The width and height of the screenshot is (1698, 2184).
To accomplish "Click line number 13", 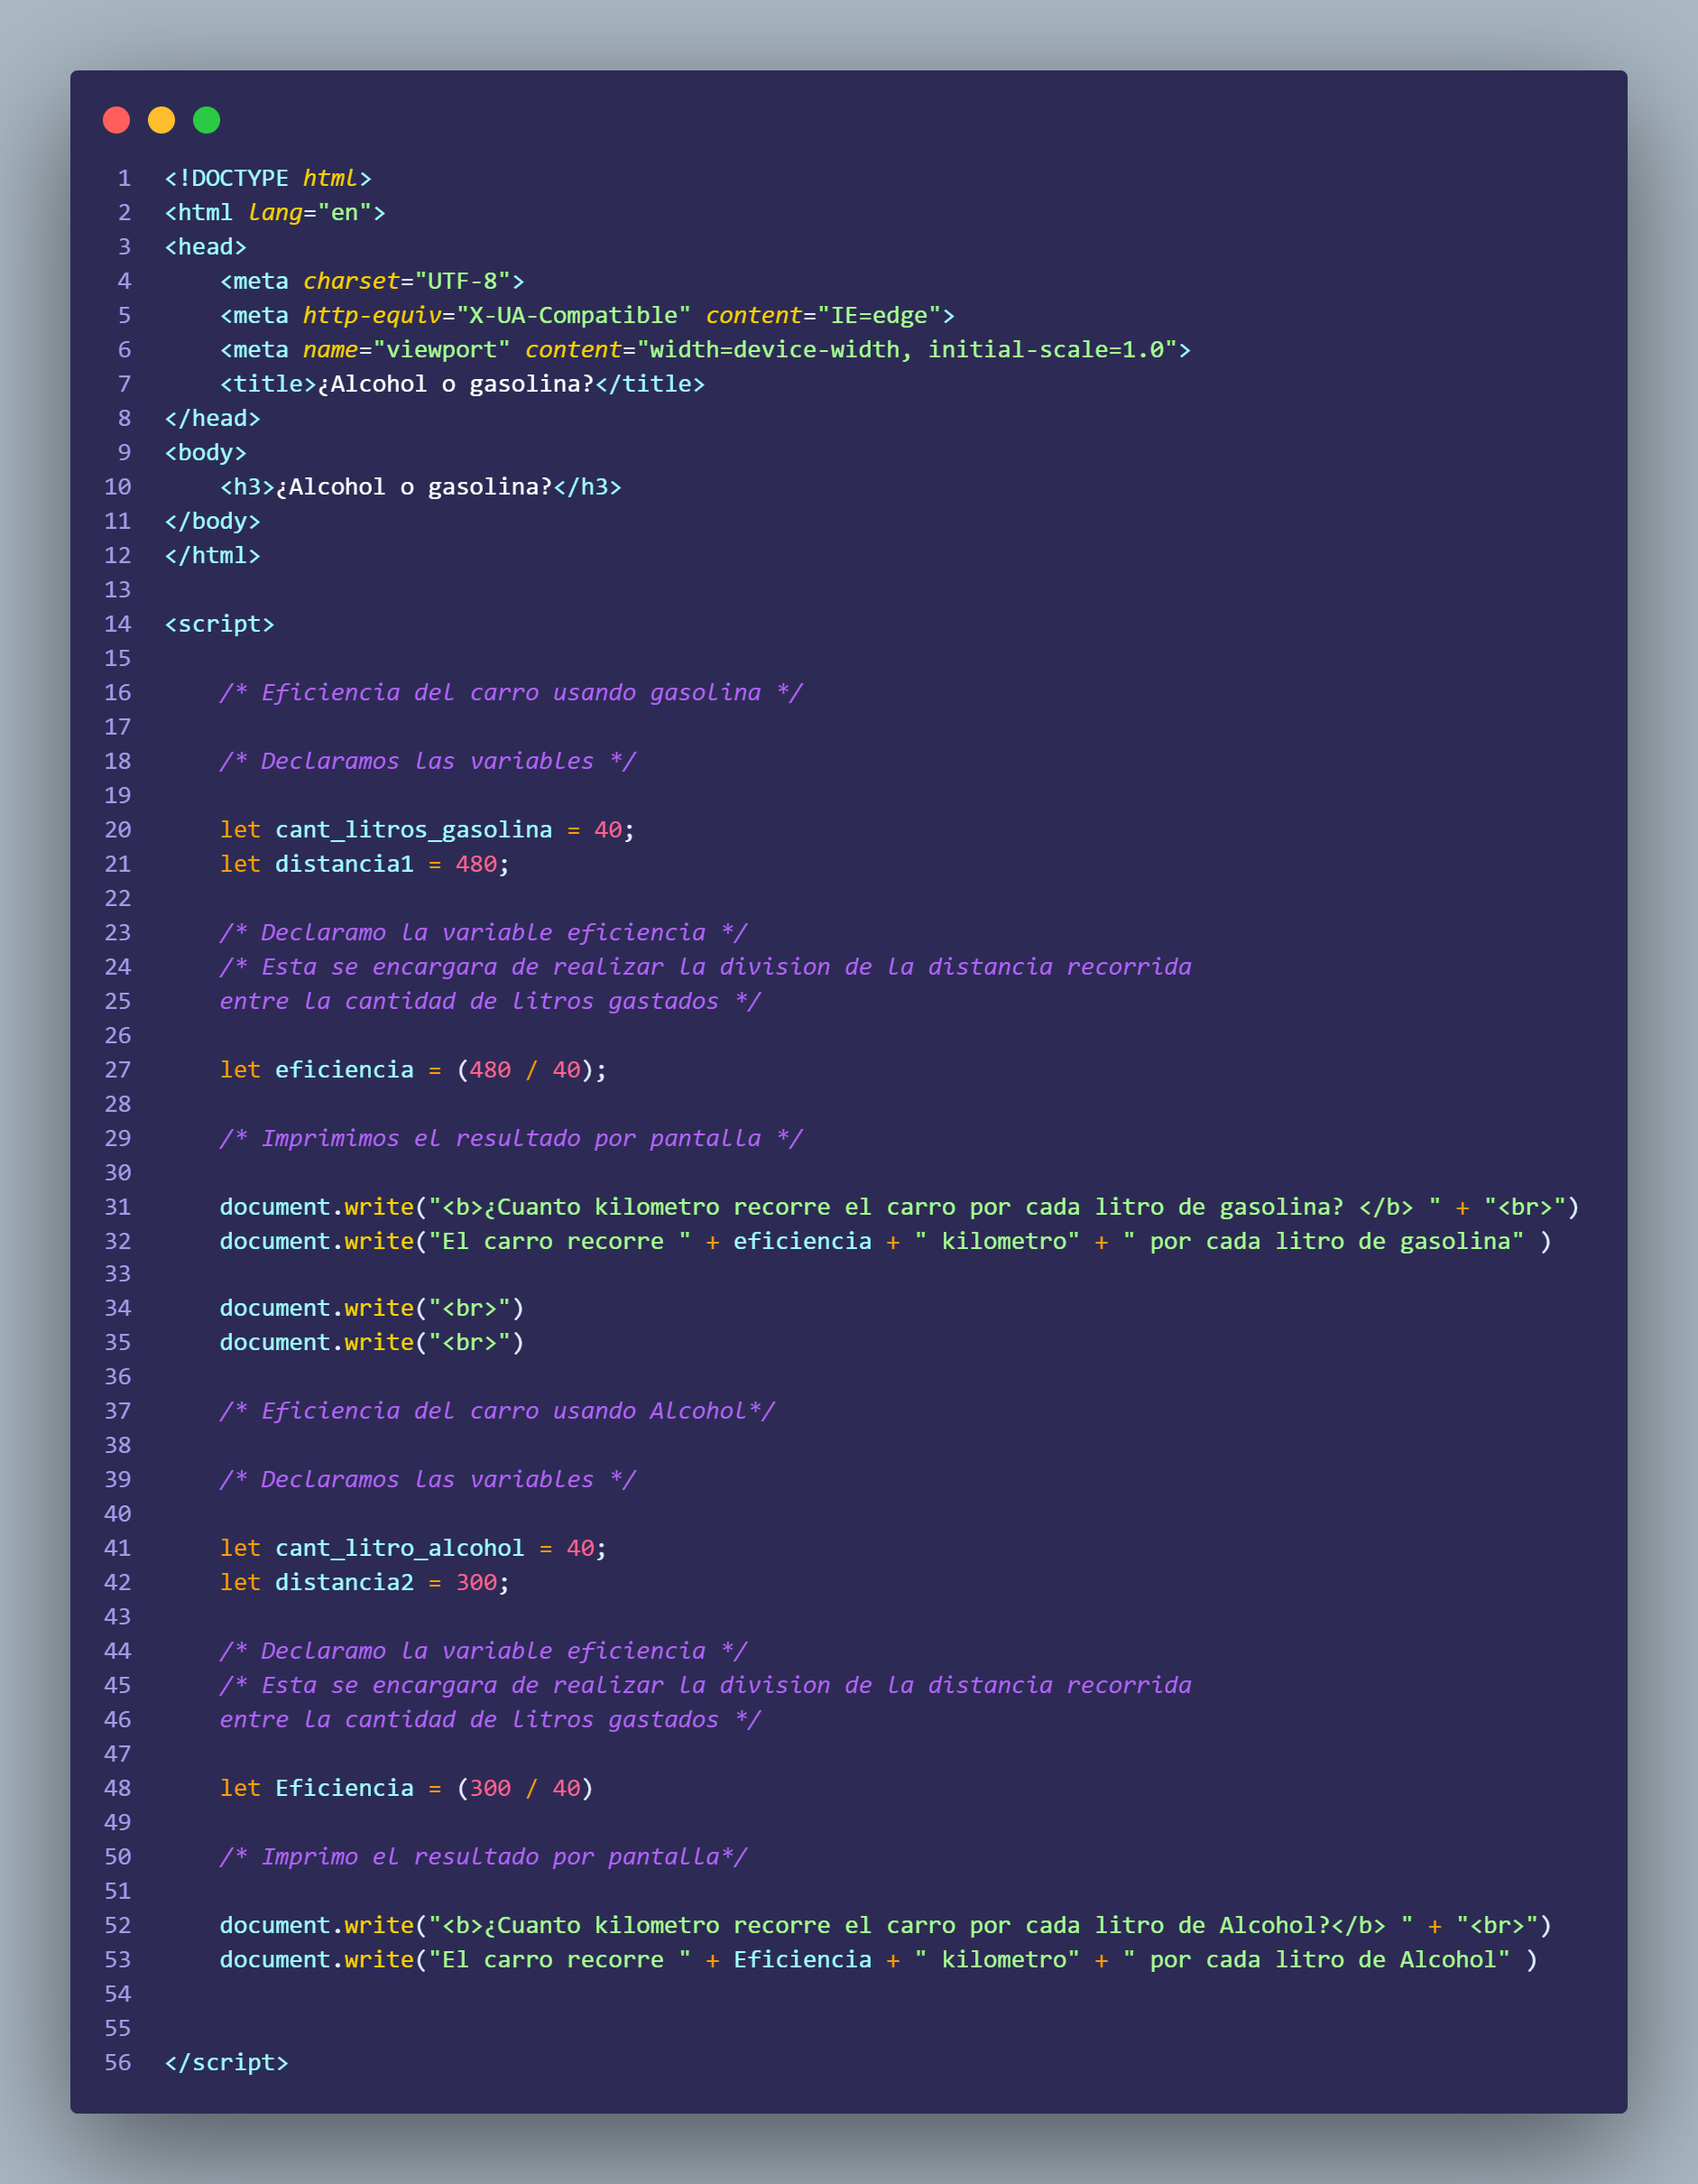I will point(118,590).
